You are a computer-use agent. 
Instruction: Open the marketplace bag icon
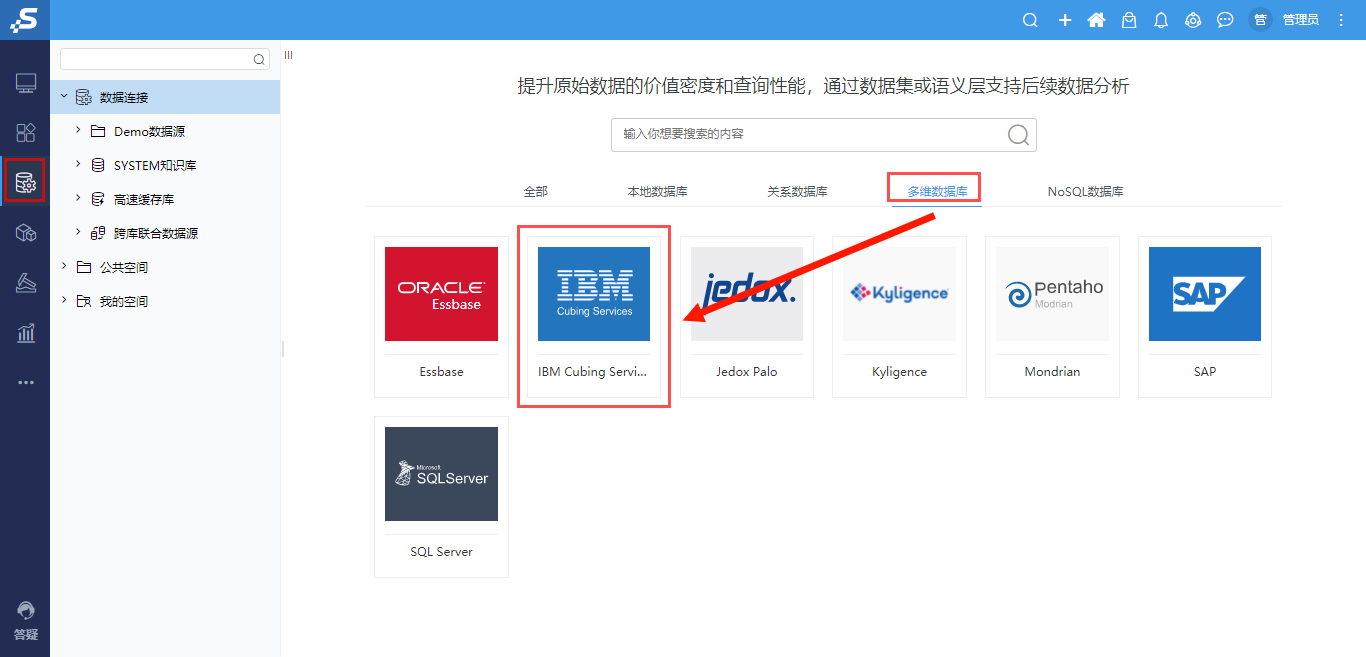click(x=1129, y=20)
